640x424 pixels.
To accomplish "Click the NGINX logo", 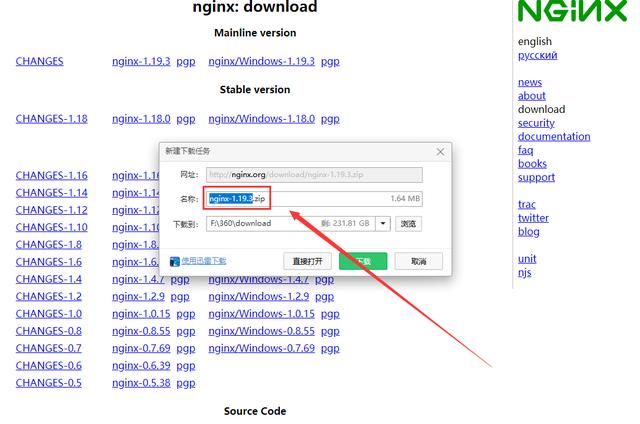I will [x=572, y=11].
